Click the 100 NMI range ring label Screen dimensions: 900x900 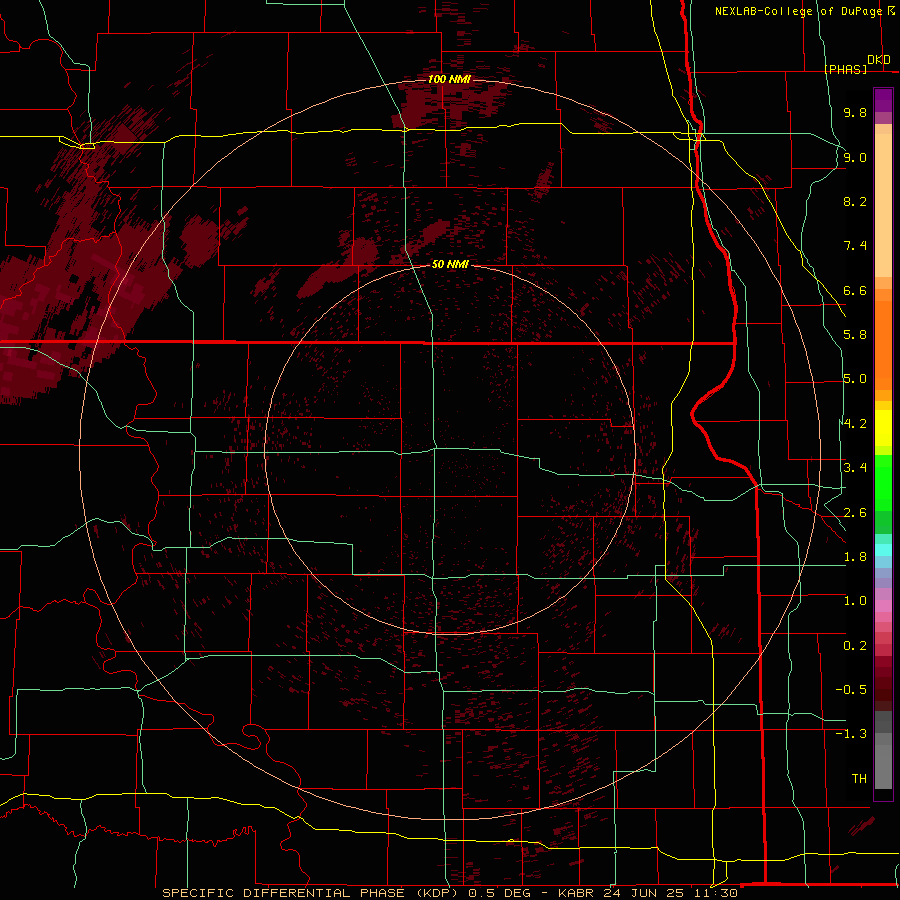point(449,79)
